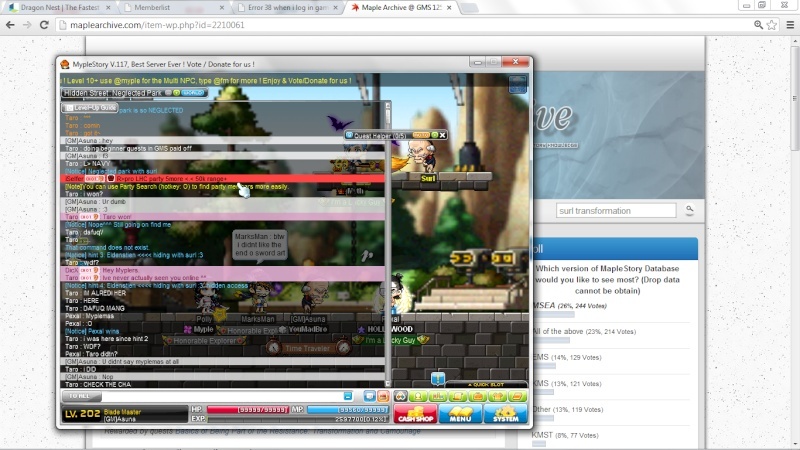800x450 pixels.
Task: Open the game Menu button
Action: tap(460, 414)
